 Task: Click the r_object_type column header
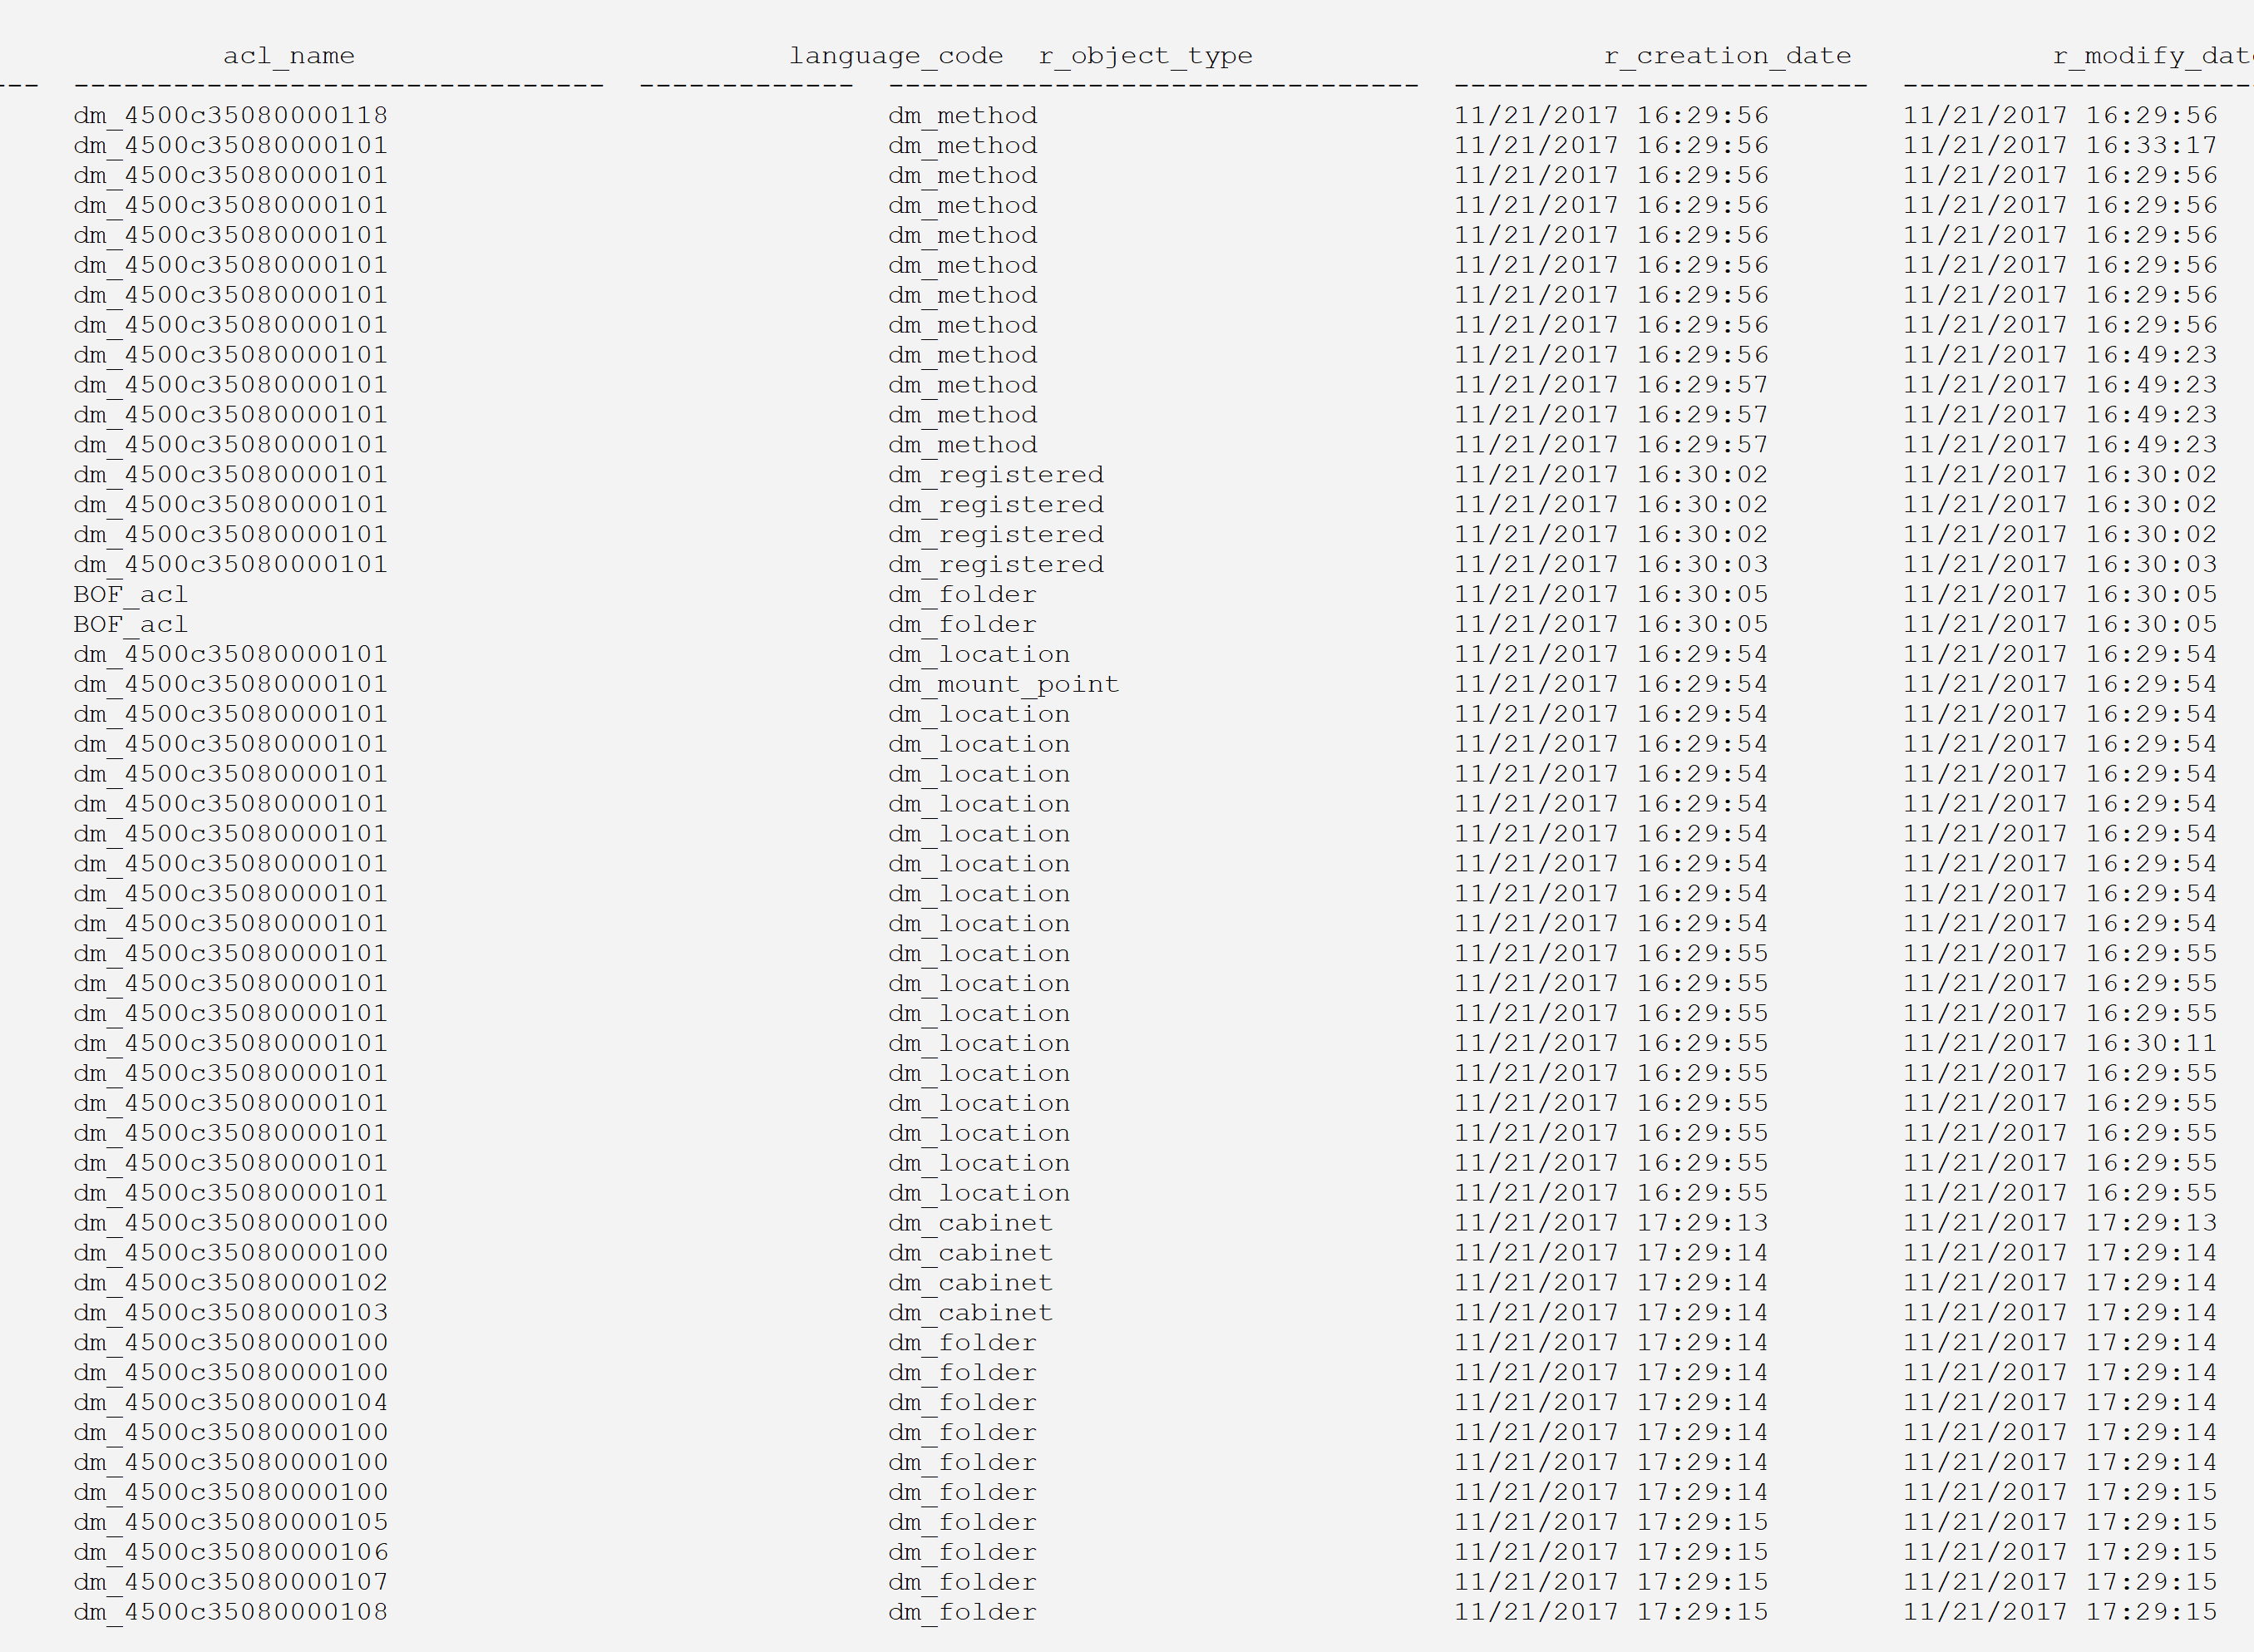pos(1146,56)
